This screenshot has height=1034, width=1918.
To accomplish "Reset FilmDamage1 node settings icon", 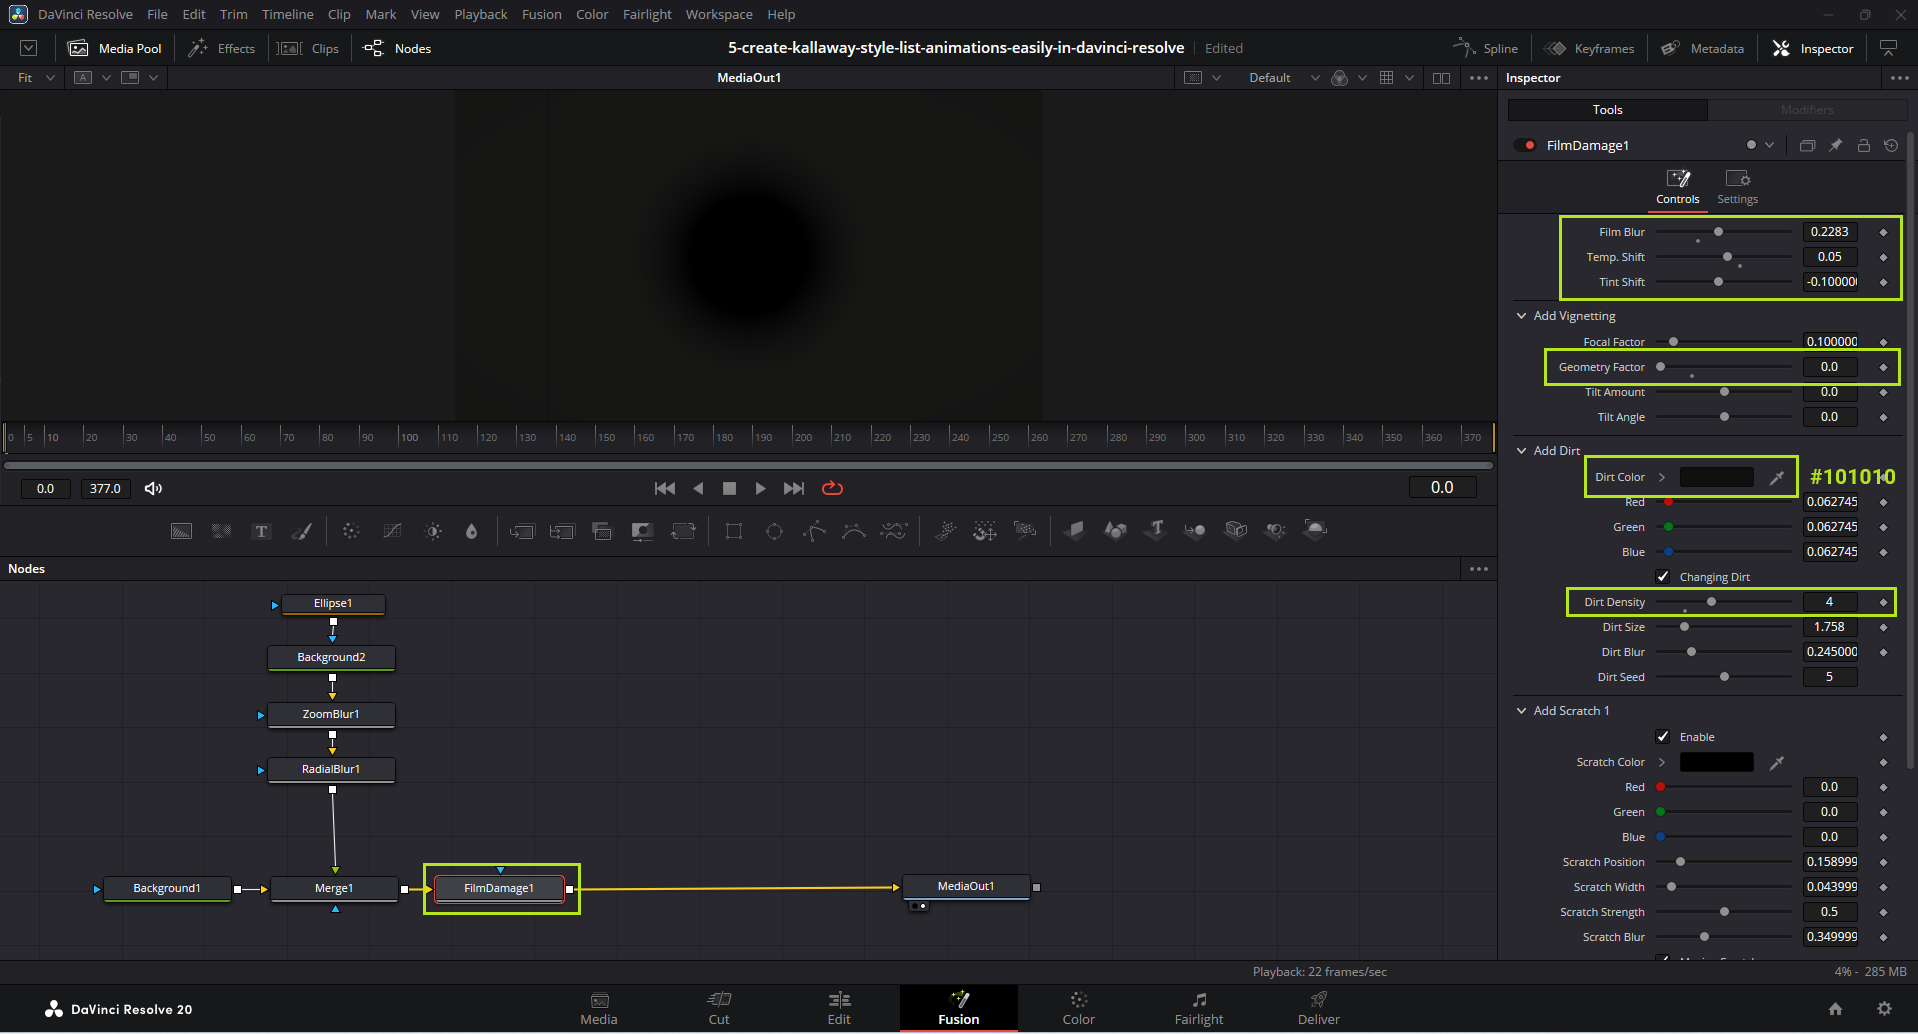I will pos(1890,145).
